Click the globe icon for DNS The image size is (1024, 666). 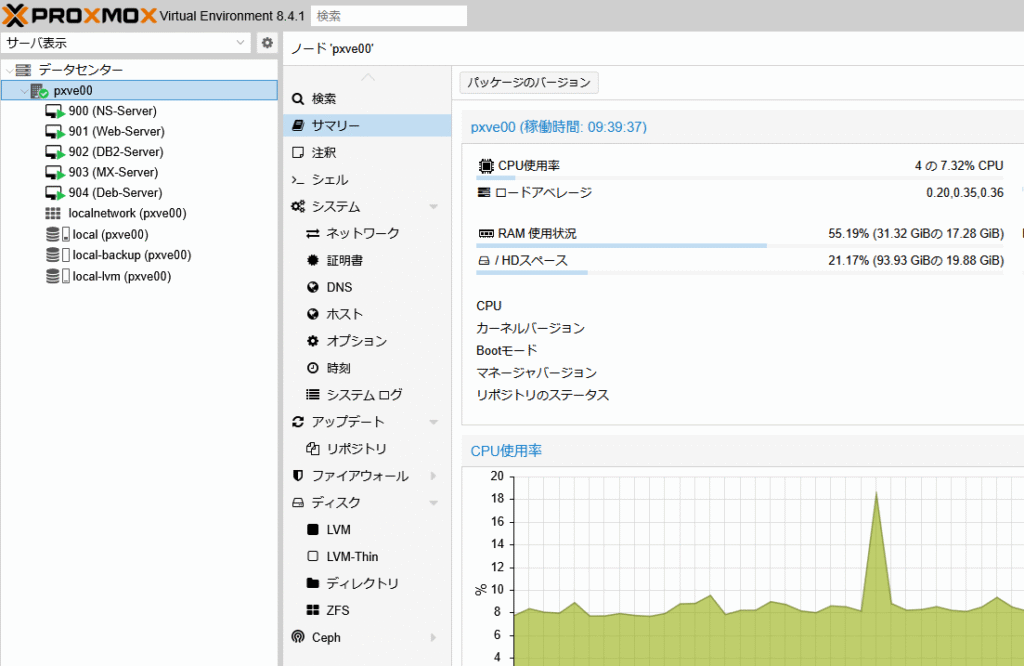[313, 287]
